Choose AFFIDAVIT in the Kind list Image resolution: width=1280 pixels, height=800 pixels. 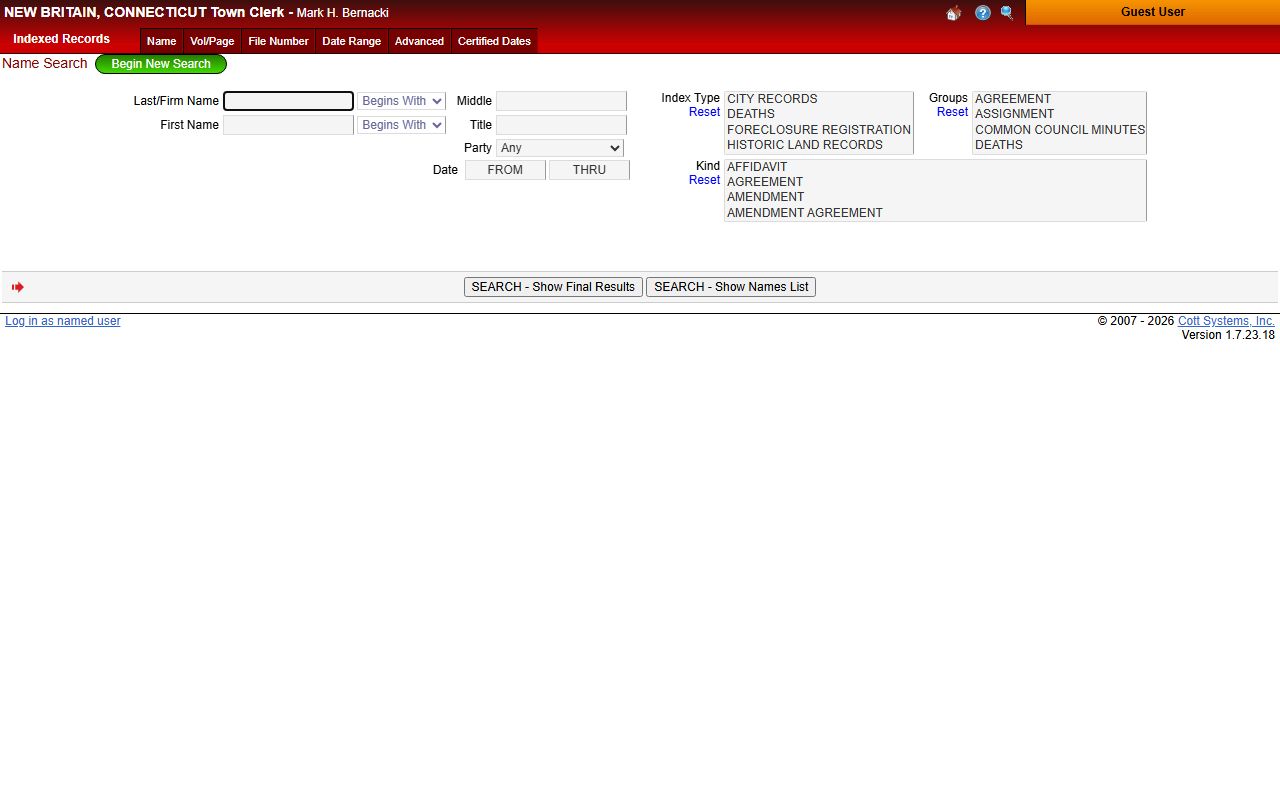[757, 167]
